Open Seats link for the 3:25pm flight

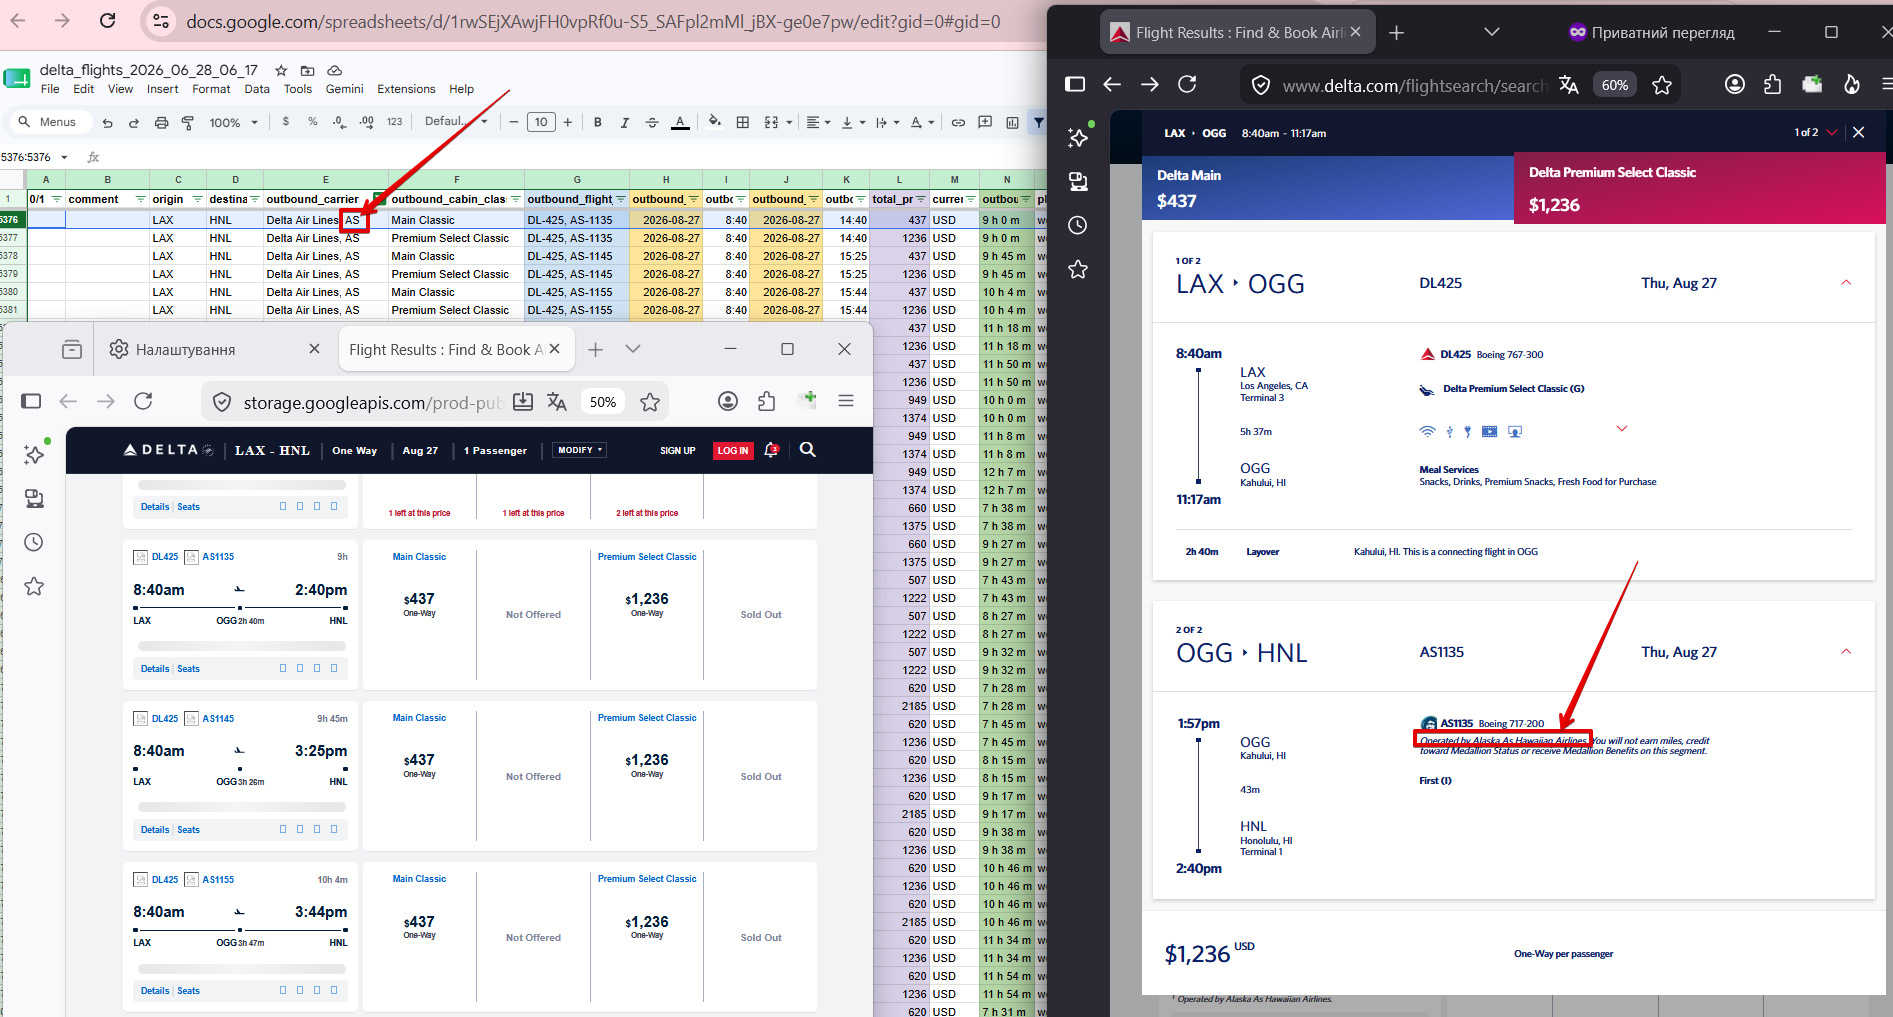pos(188,830)
